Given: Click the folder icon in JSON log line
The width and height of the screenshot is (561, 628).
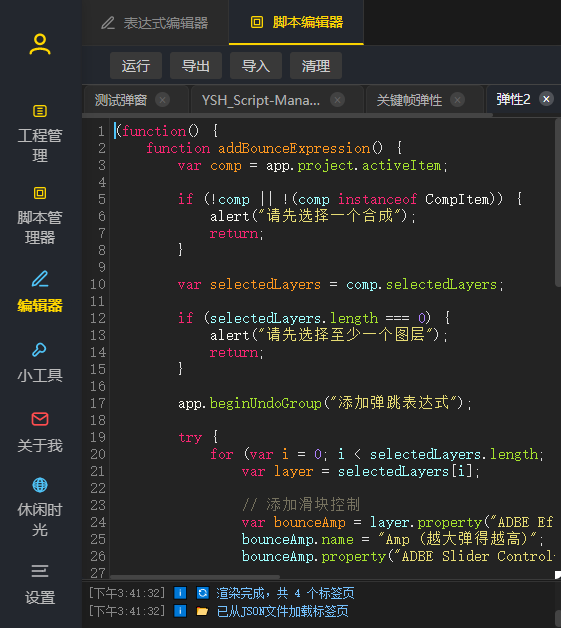Looking at the screenshot, I should click(202, 611).
